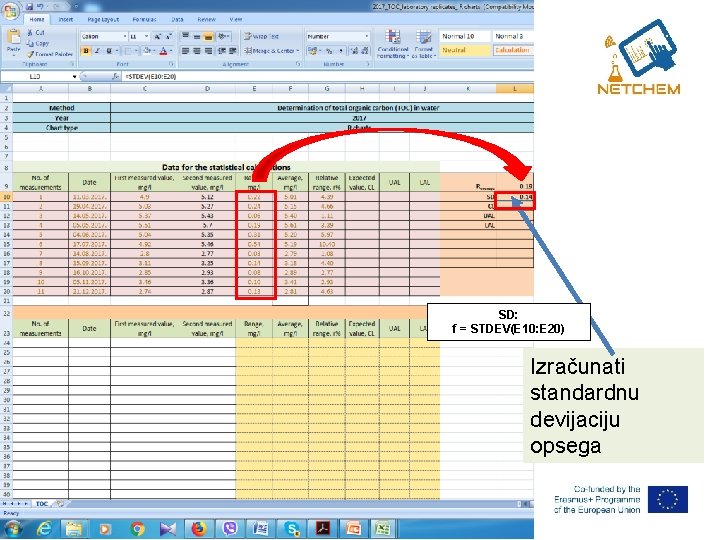Increase the font size
The height and width of the screenshot is (540, 720).
pyautogui.click(x=158, y=36)
